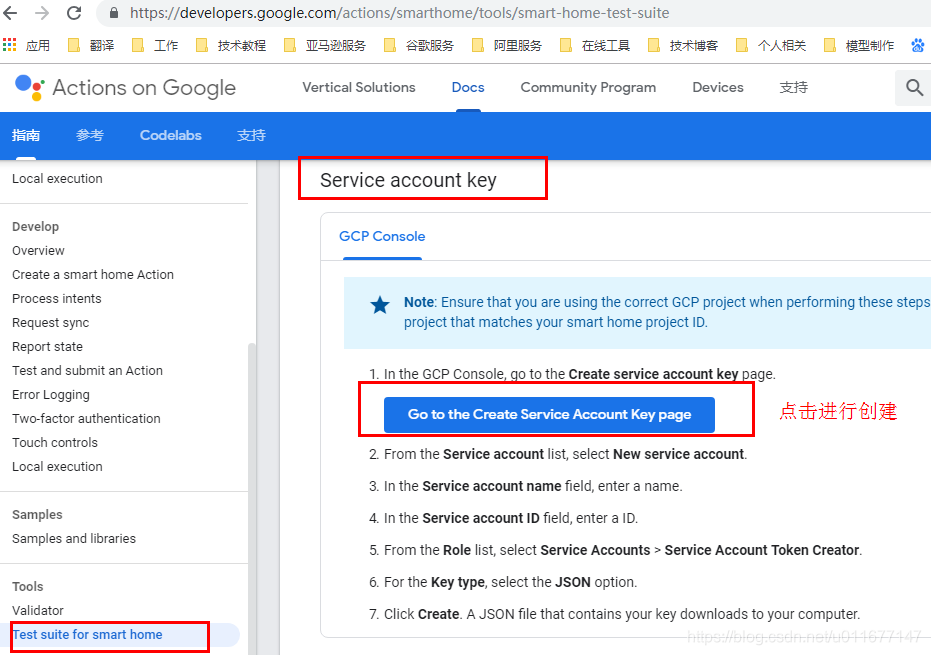The width and height of the screenshot is (931, 655).
Task: Click the Samples section heading
Action: coord(37,514)
